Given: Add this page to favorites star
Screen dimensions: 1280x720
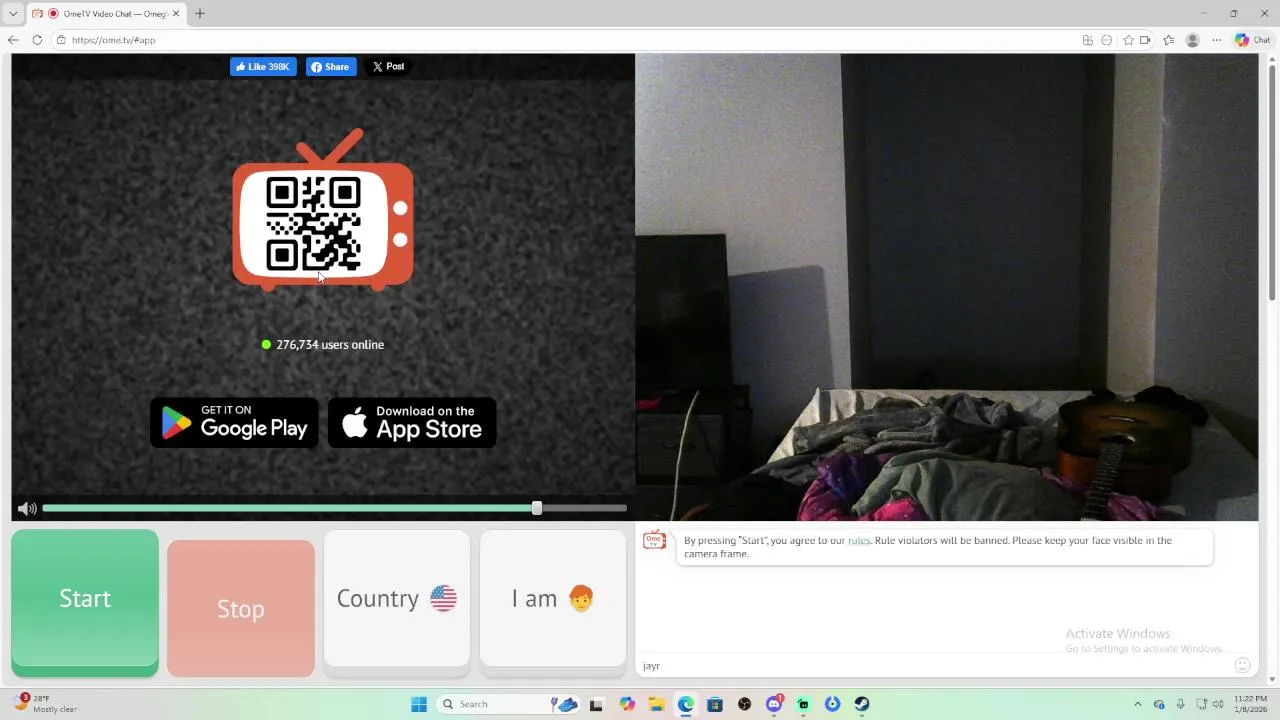Looking at the screenshot, I should click(x=1129, y=40).
